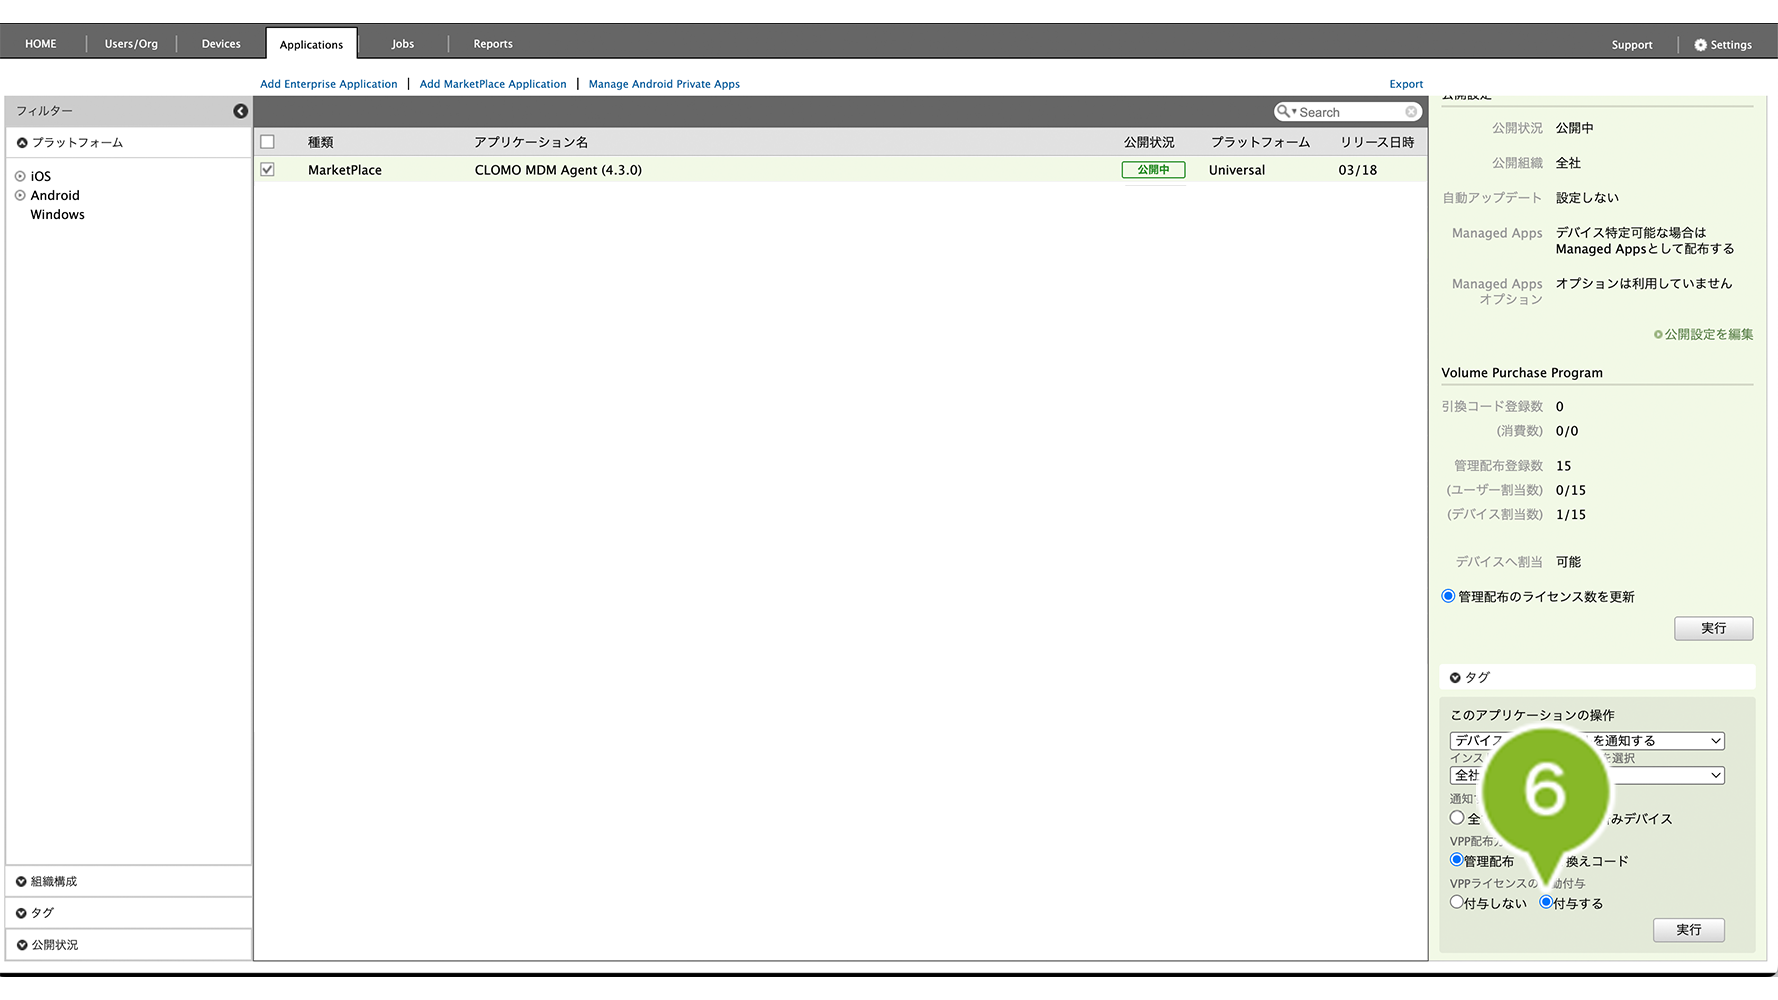Select the Windows platform filter

click(x=57, y=215)
